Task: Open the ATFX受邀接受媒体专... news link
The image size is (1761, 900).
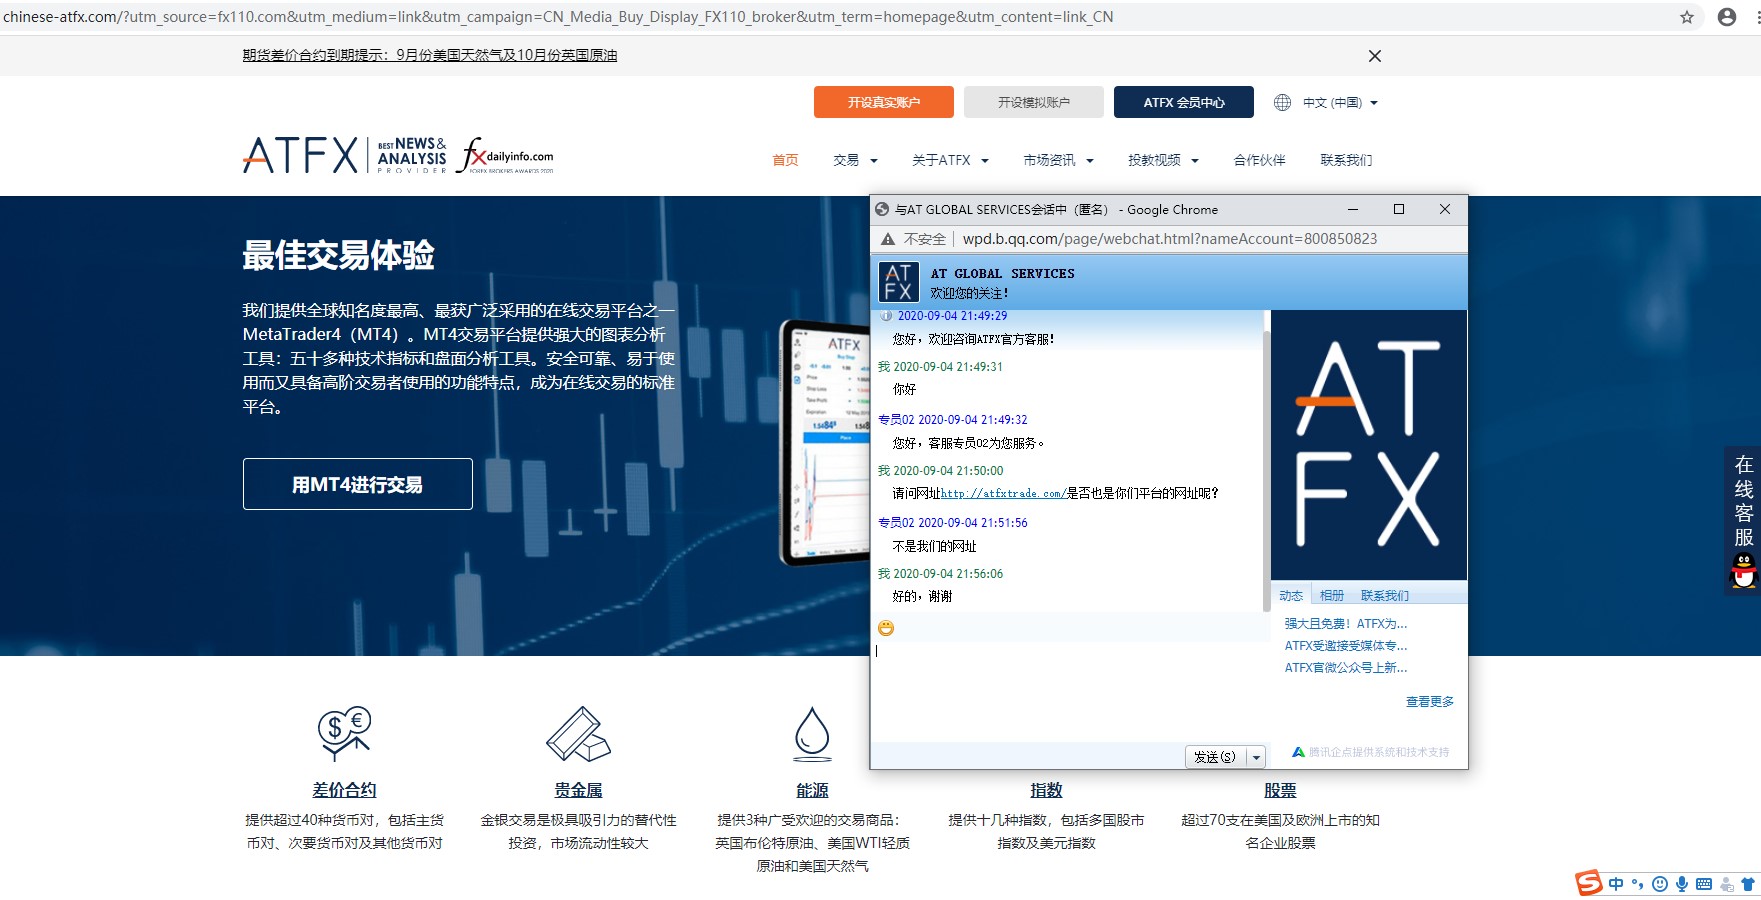Action: point(1346,645)
